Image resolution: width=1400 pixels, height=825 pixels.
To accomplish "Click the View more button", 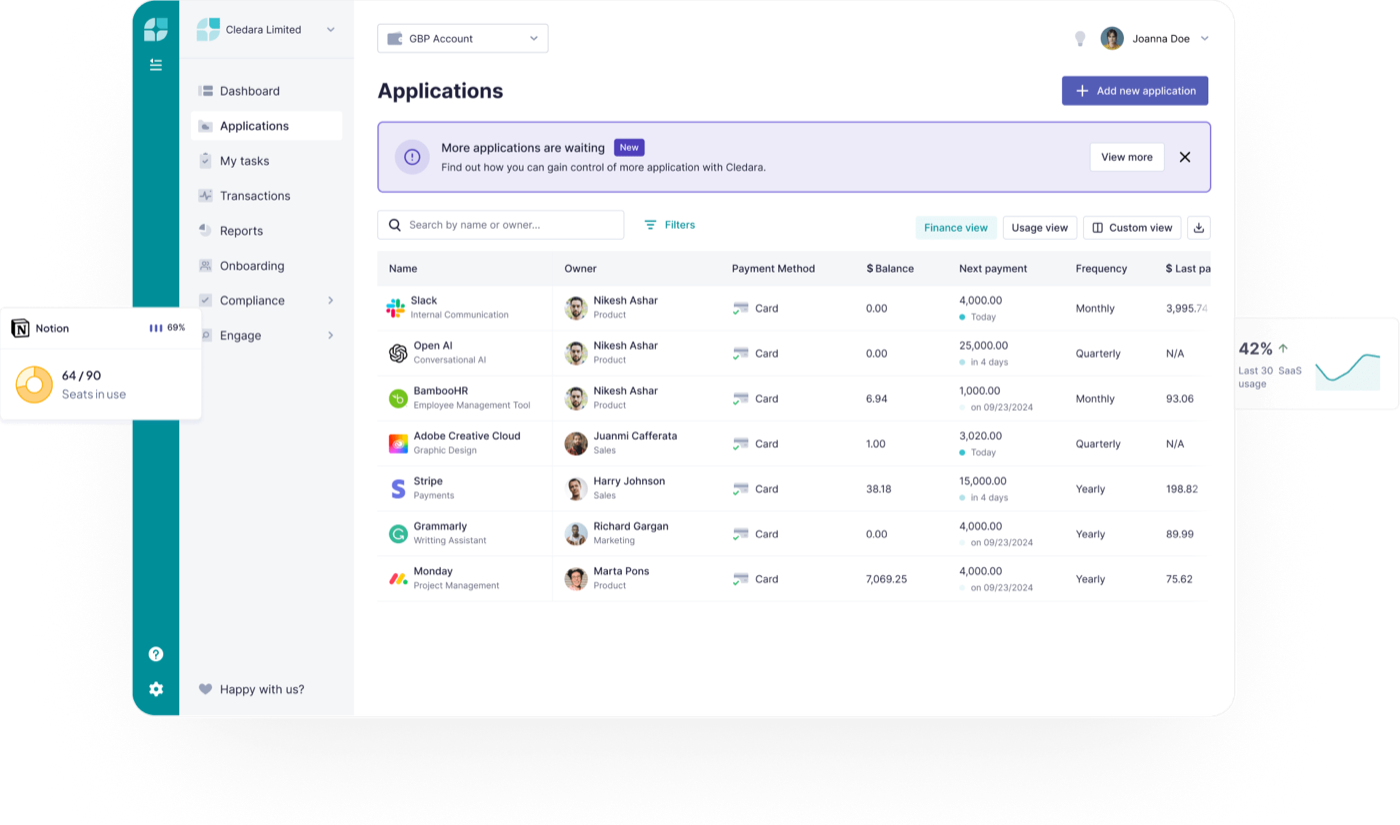I will (1127, 157).
